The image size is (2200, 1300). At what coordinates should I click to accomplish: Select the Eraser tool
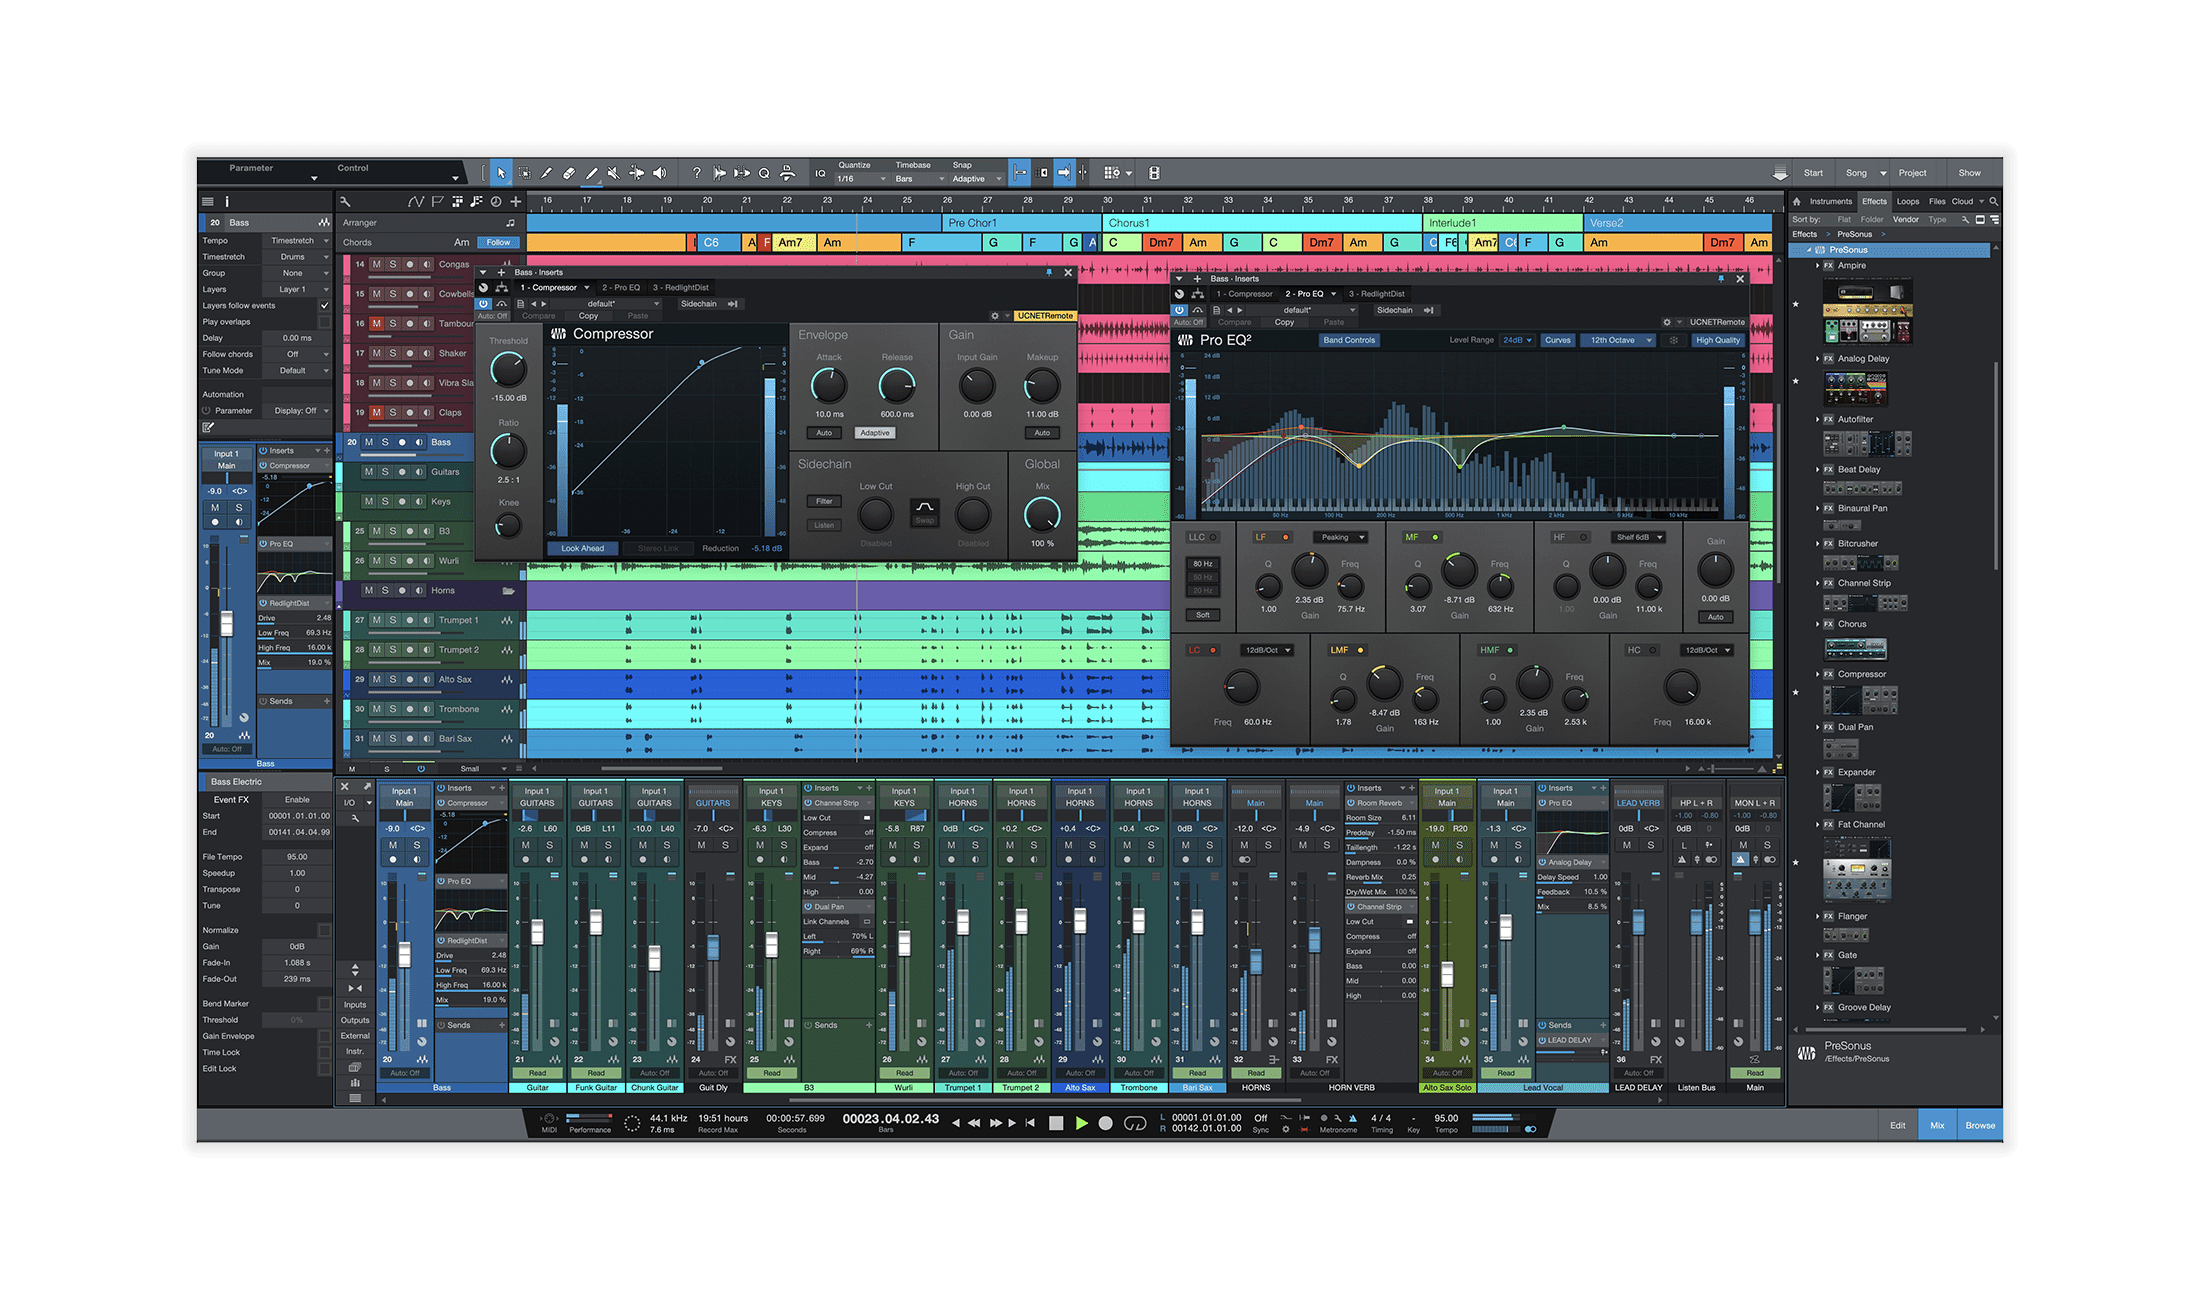[569, 173]
